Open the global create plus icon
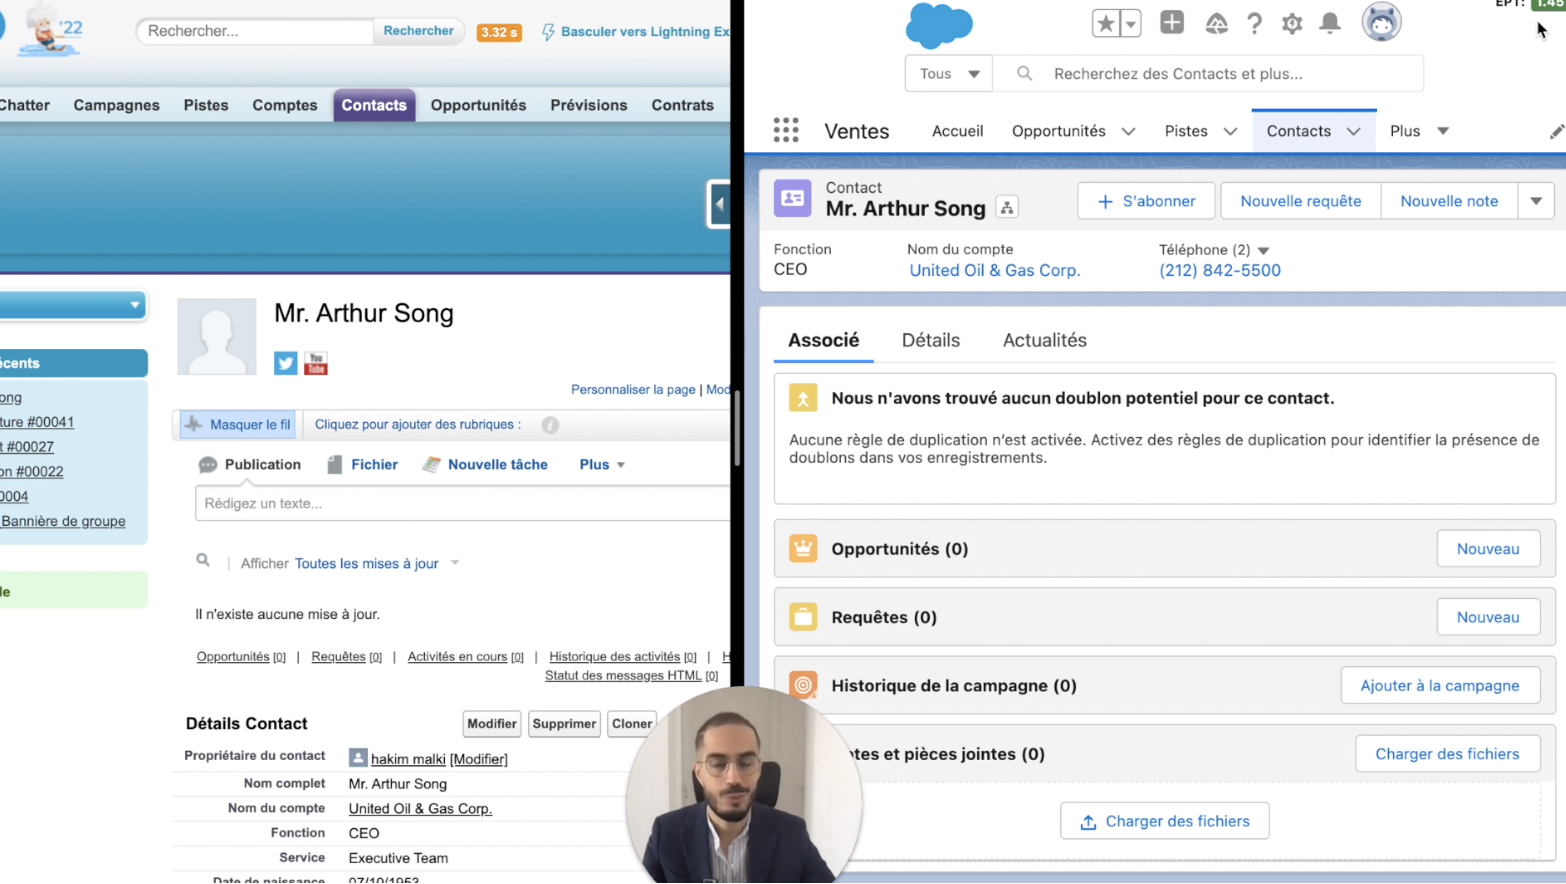The width and height of the screenshot is (1566, 884). [x=1172, y=22]
